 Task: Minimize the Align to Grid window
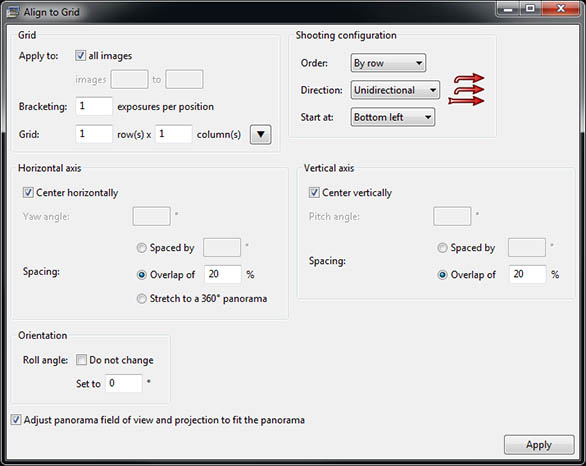(x=508, y=9)
